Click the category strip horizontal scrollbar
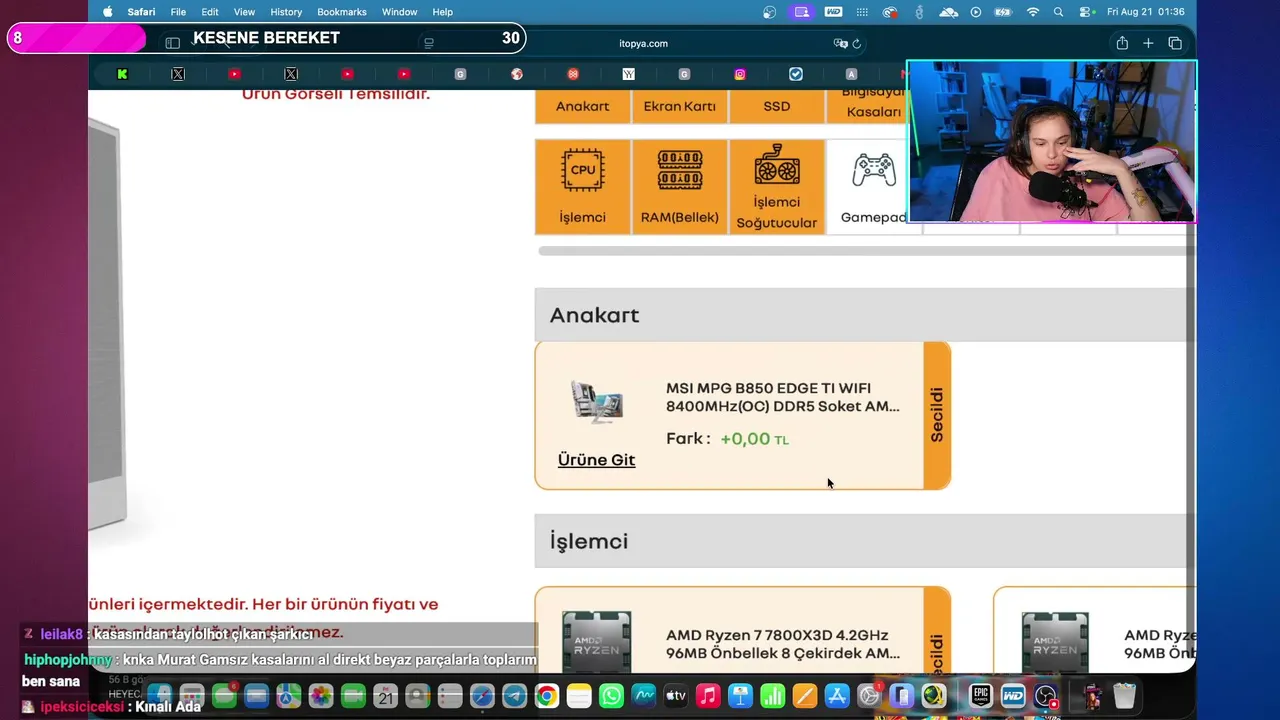Image resolution: width=1280 pixels, height=720 pixels. pyautogui.click(x=865, y=250)
